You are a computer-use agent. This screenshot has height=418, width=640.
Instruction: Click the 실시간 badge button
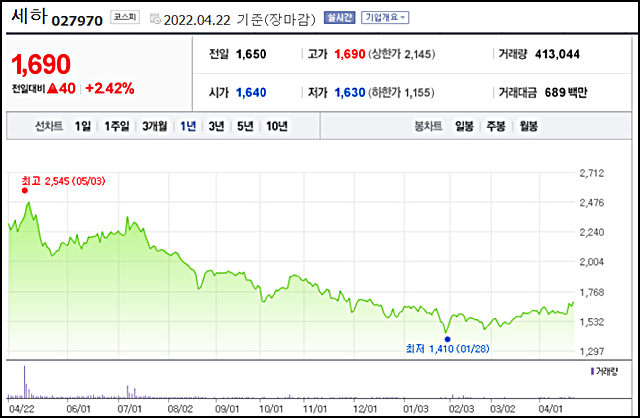point(340,18)
